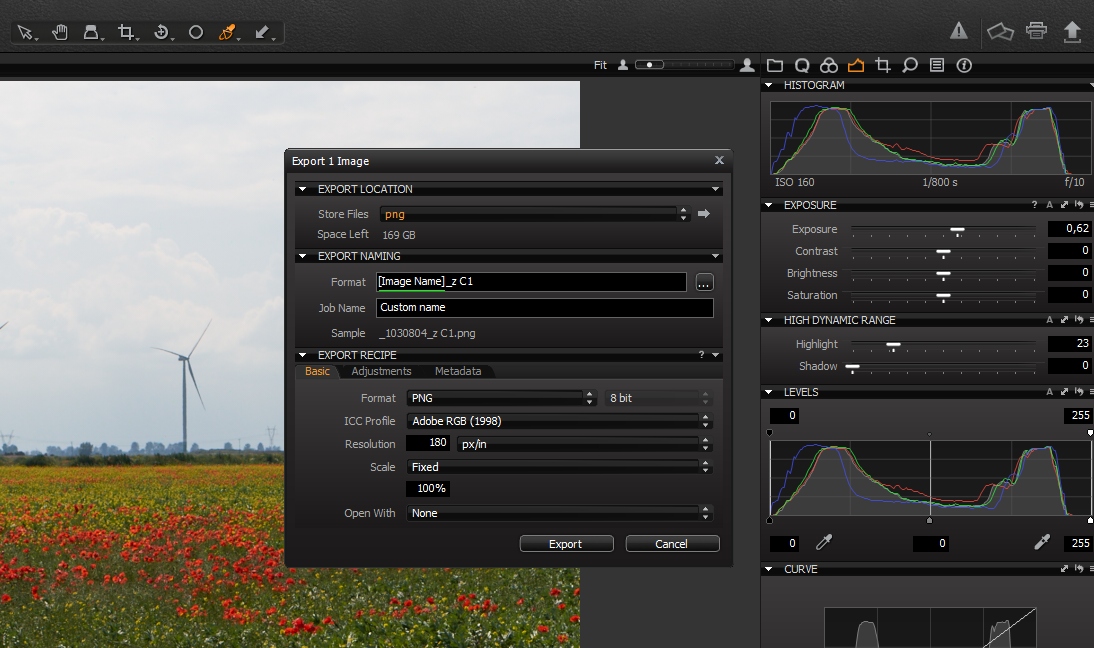Viewport: 1094px width, 648px height.
Task: Collapse the Export Location section
Action: click(x=303, y=189)
